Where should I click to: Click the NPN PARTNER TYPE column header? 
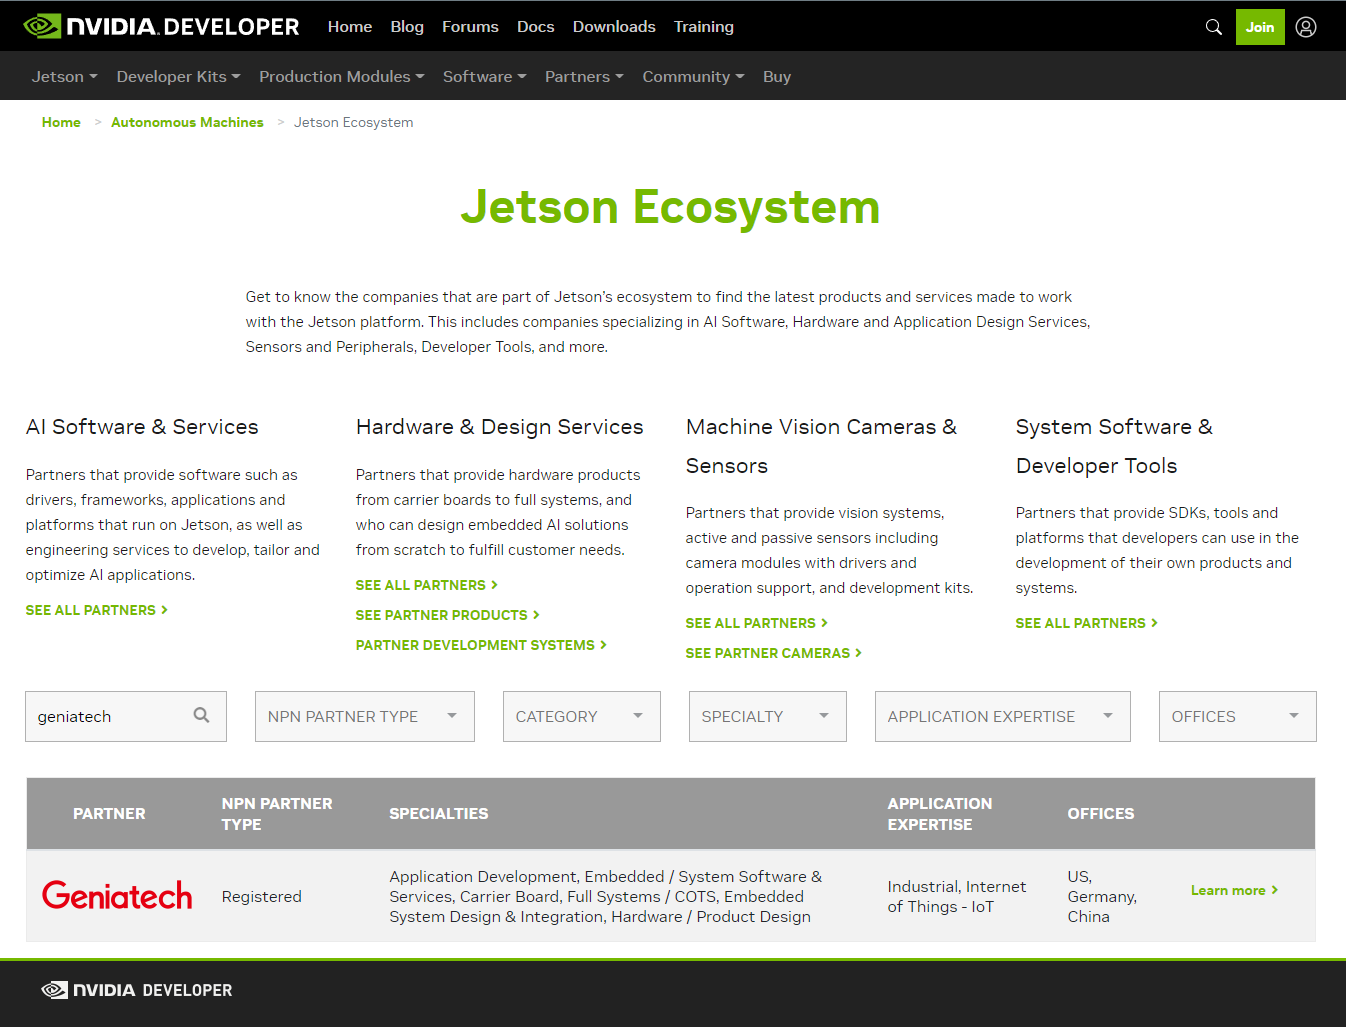[x=277, y=814]
